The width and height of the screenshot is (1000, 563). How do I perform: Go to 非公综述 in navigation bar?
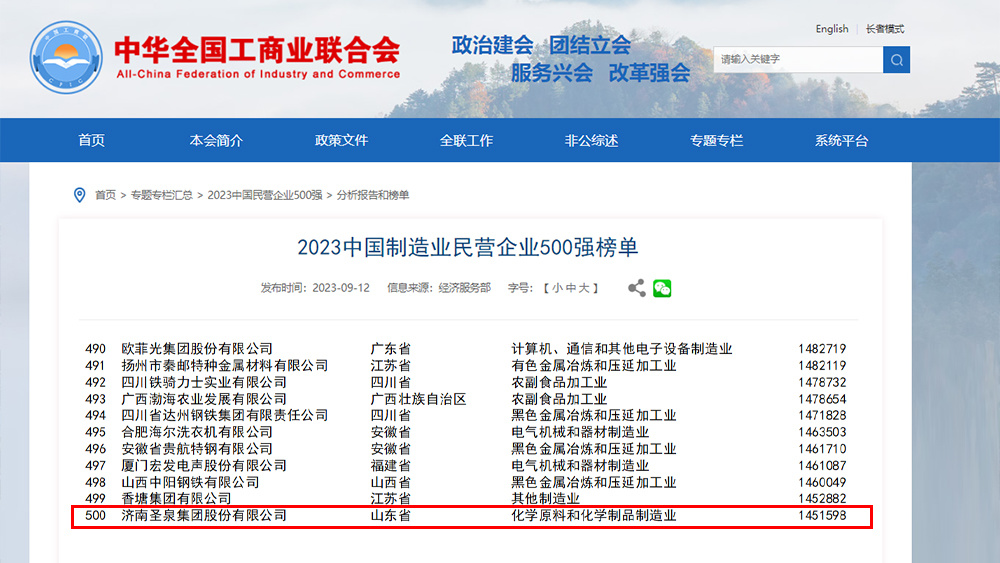click(591, 141)
